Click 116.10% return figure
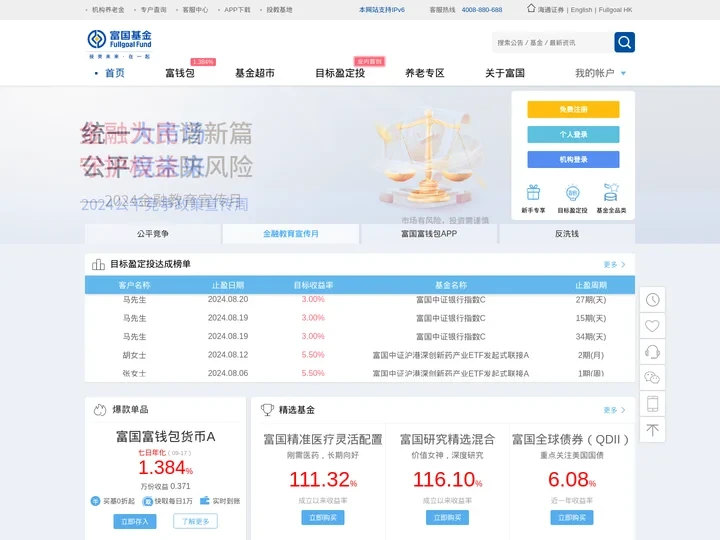Viewport: 720px width, 540px height. click(x=447, y=479)
